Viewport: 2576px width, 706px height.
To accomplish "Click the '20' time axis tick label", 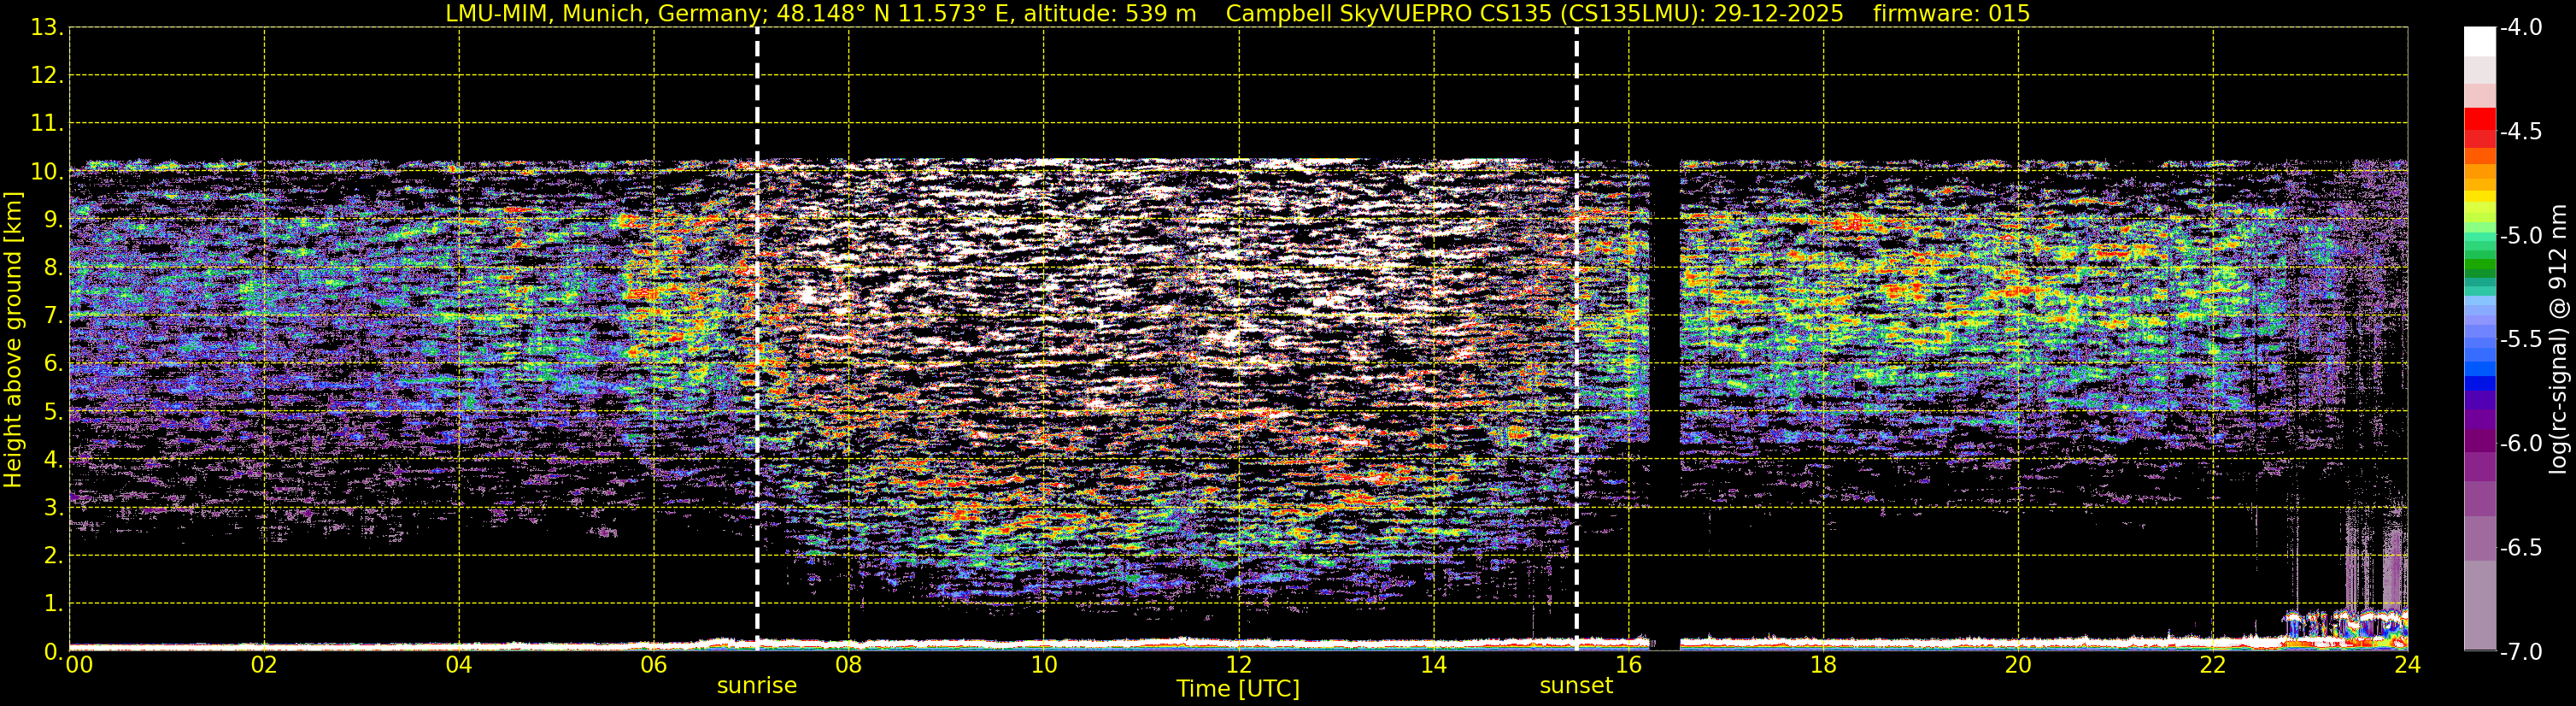I will 2018,665.
